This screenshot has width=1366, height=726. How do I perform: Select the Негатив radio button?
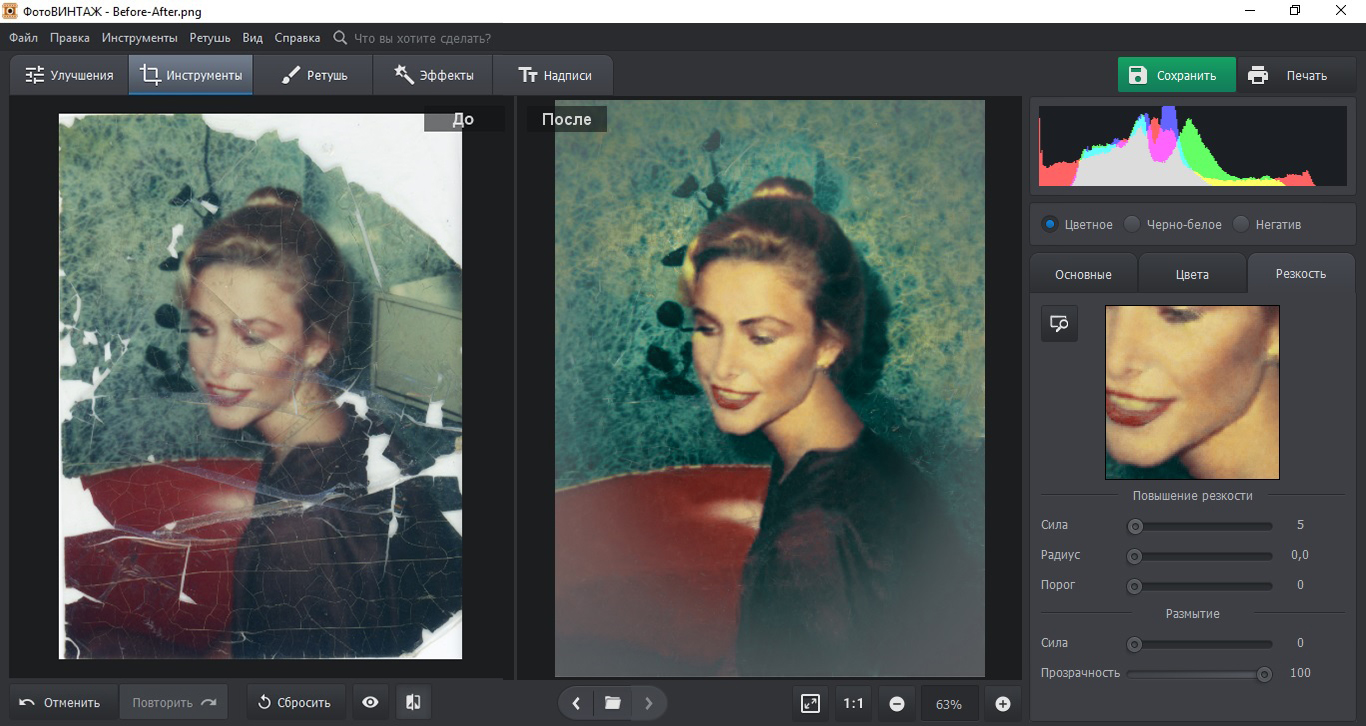tap(1241, 224)
